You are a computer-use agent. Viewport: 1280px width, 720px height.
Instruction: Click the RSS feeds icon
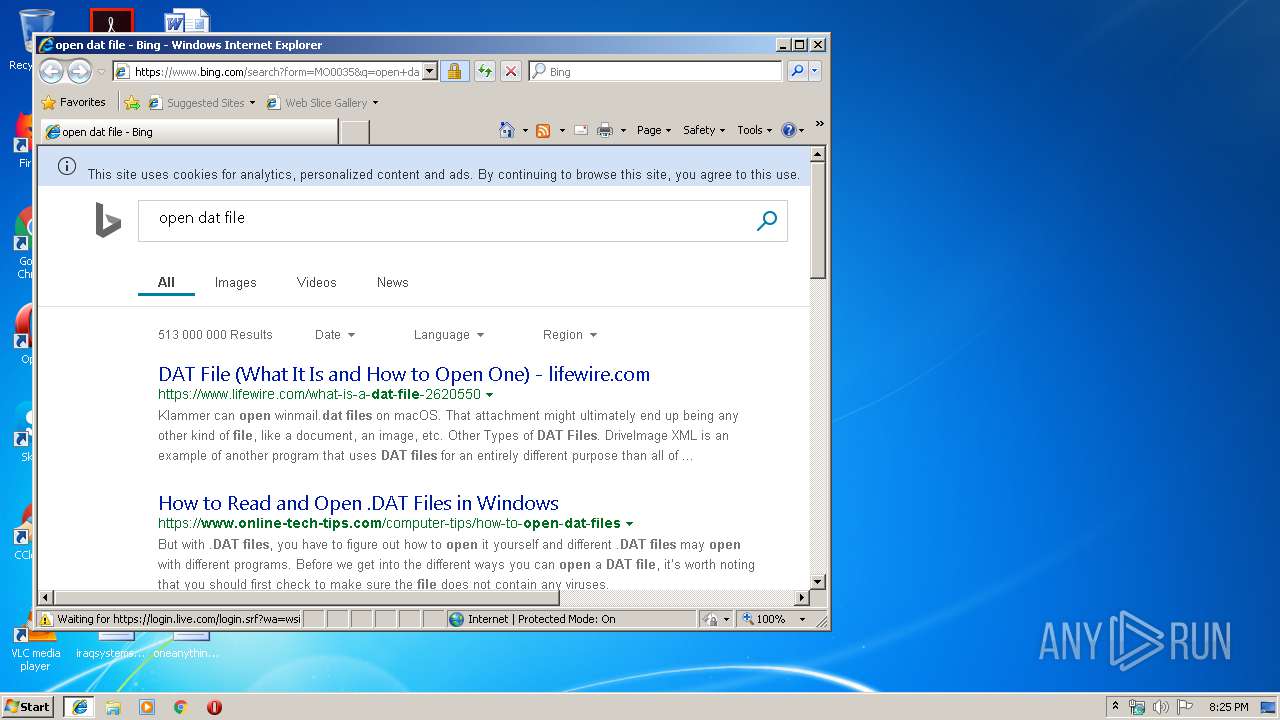point(543,130)
